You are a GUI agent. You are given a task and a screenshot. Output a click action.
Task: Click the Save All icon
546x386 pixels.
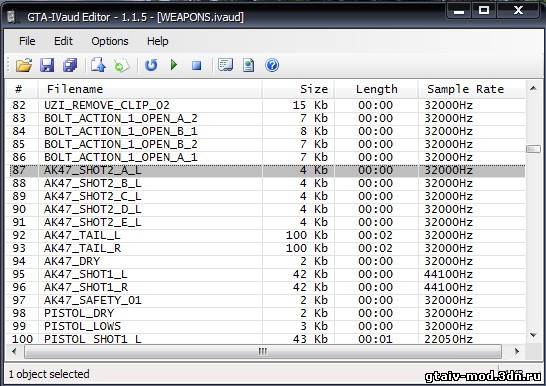click(x=70, y=65)
